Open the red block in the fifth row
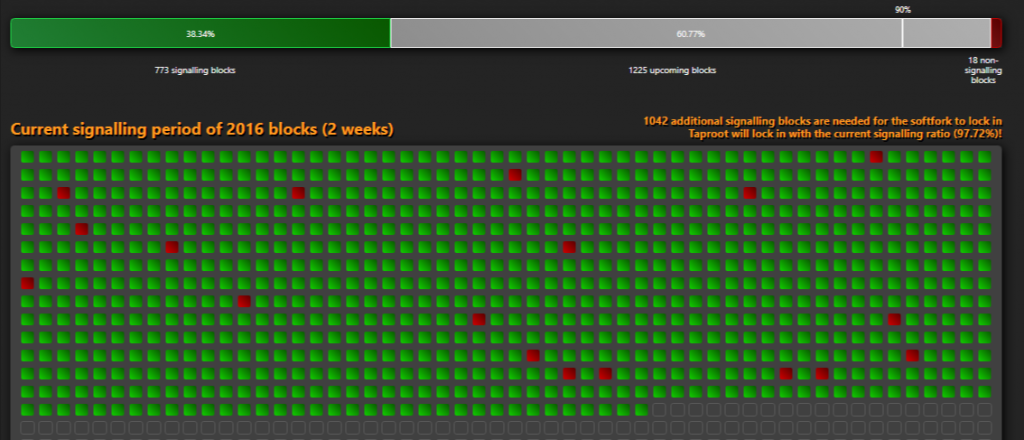 82,229
